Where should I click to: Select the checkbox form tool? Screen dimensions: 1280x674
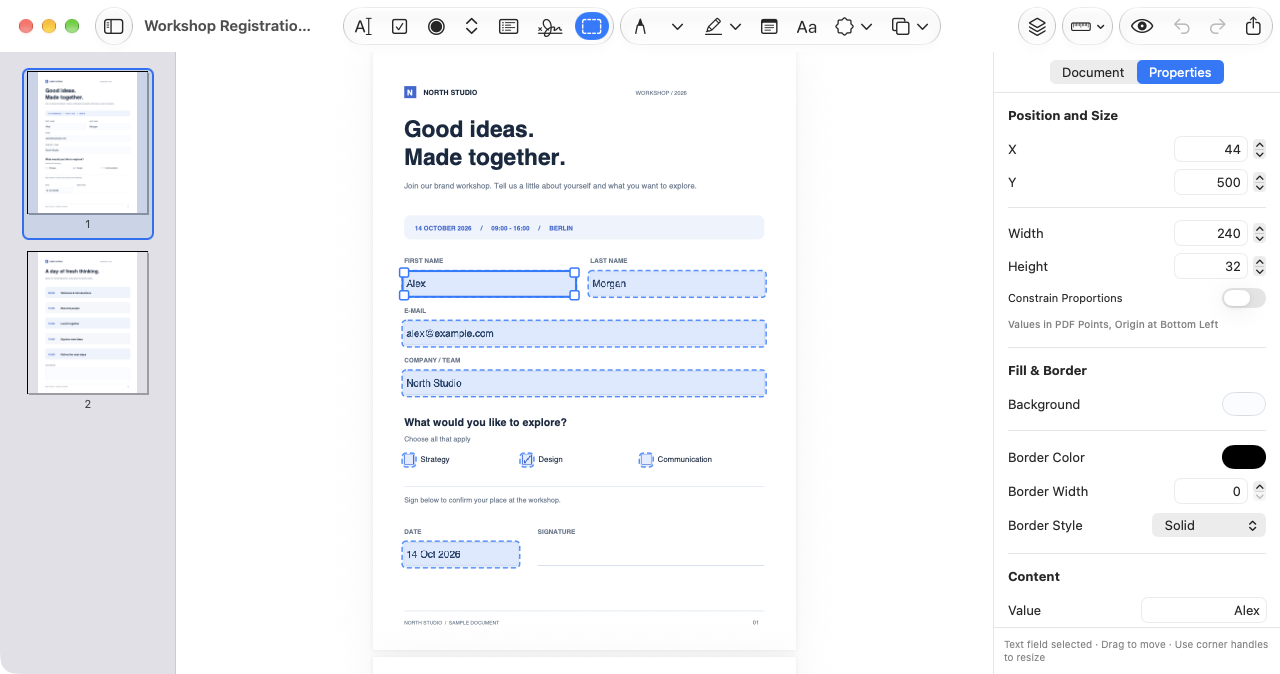point(400,27)
